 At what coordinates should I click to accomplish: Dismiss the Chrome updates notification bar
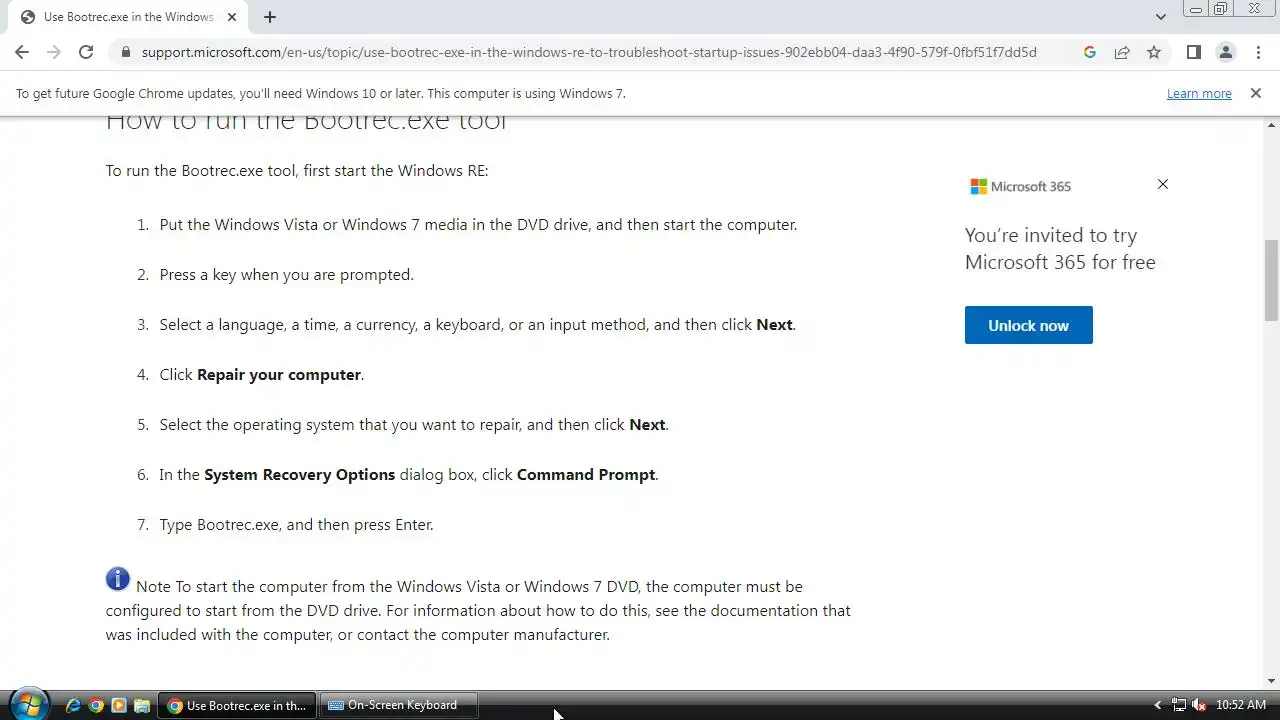(1256, 93)
